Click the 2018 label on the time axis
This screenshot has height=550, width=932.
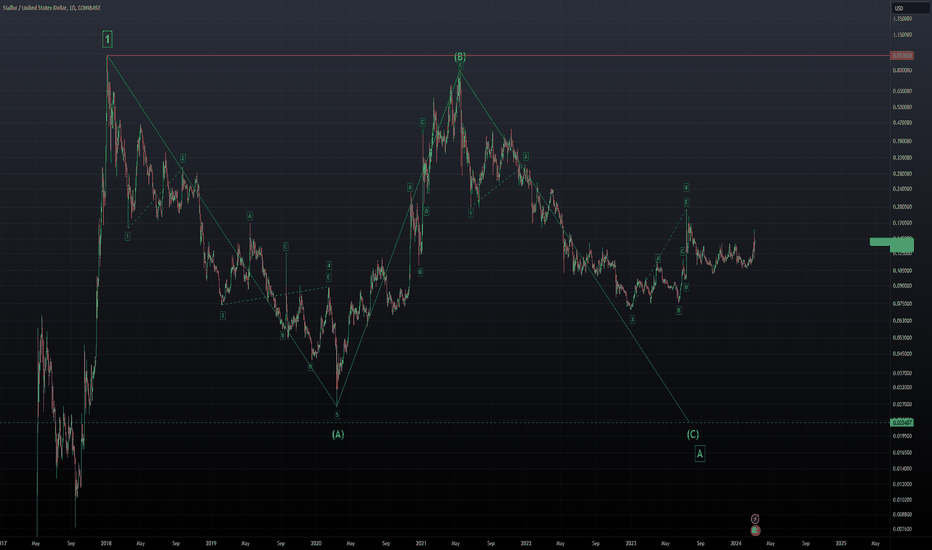click(106, 543)
